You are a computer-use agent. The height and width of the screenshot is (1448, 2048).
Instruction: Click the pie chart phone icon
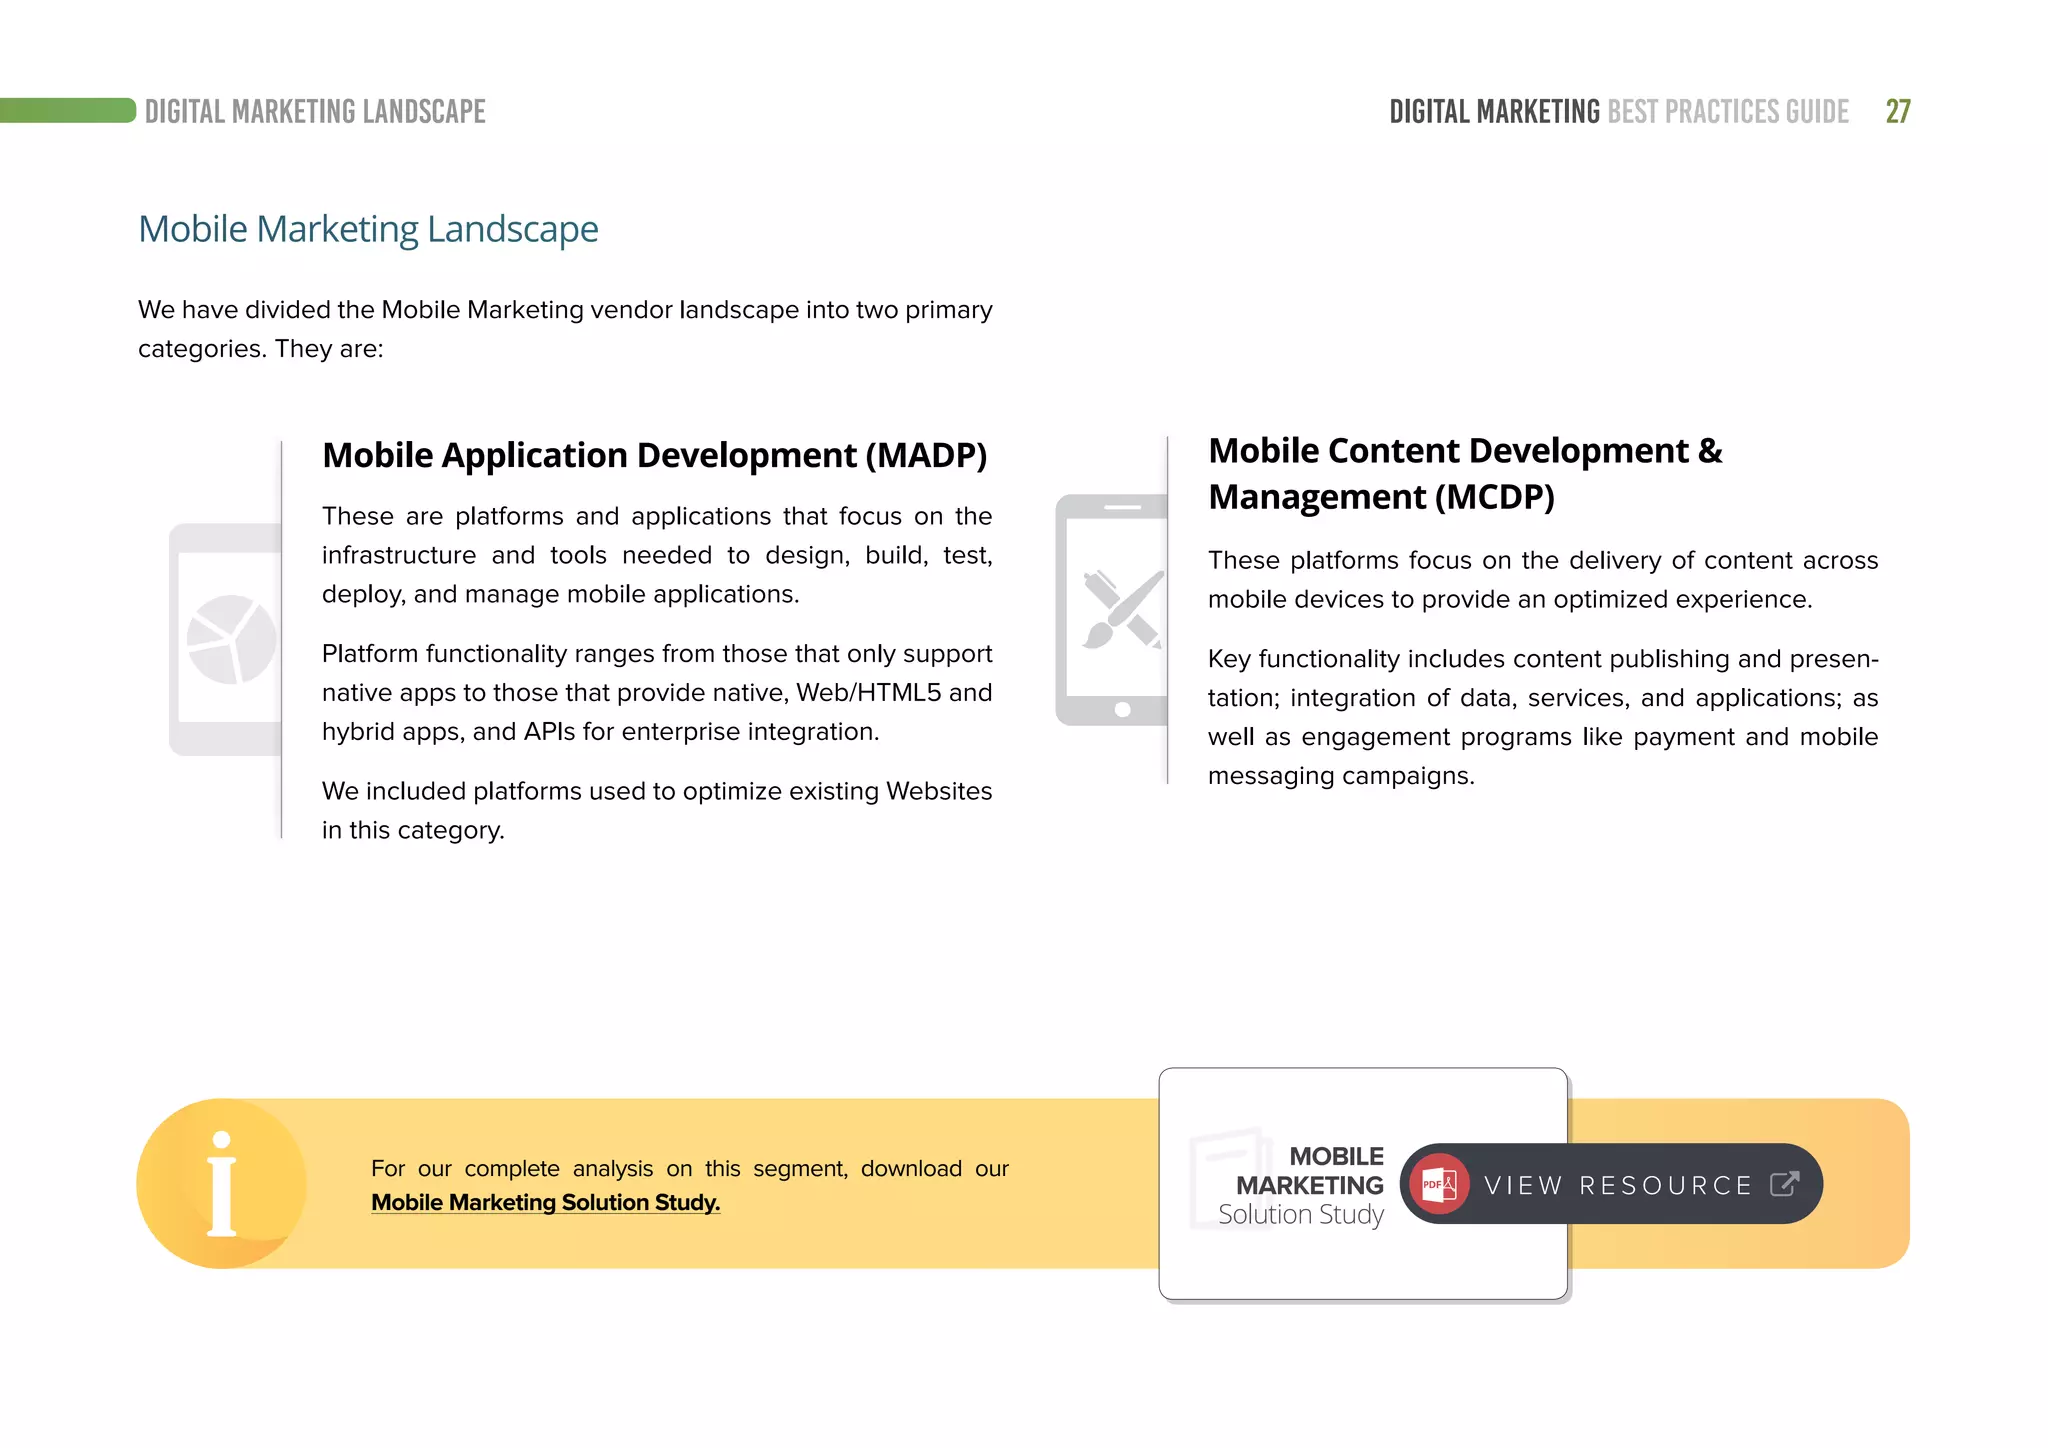point(225,639)
